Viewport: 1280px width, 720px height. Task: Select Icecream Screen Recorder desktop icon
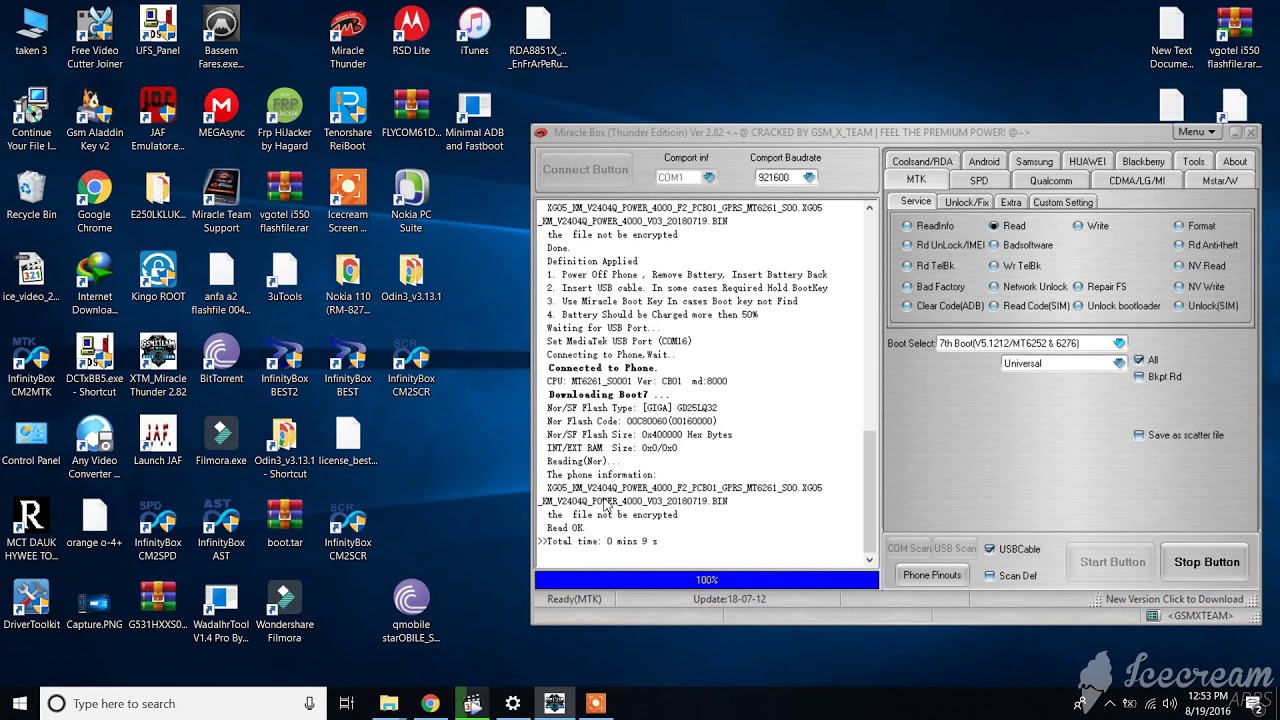[x=348, y=202]
